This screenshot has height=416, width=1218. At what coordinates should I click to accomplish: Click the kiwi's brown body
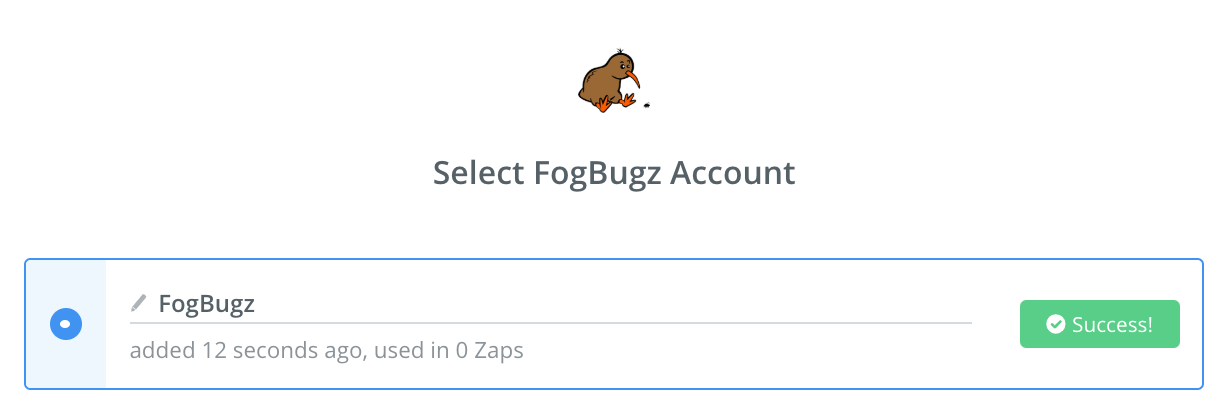pyautogui.click(x=602, y=82)
